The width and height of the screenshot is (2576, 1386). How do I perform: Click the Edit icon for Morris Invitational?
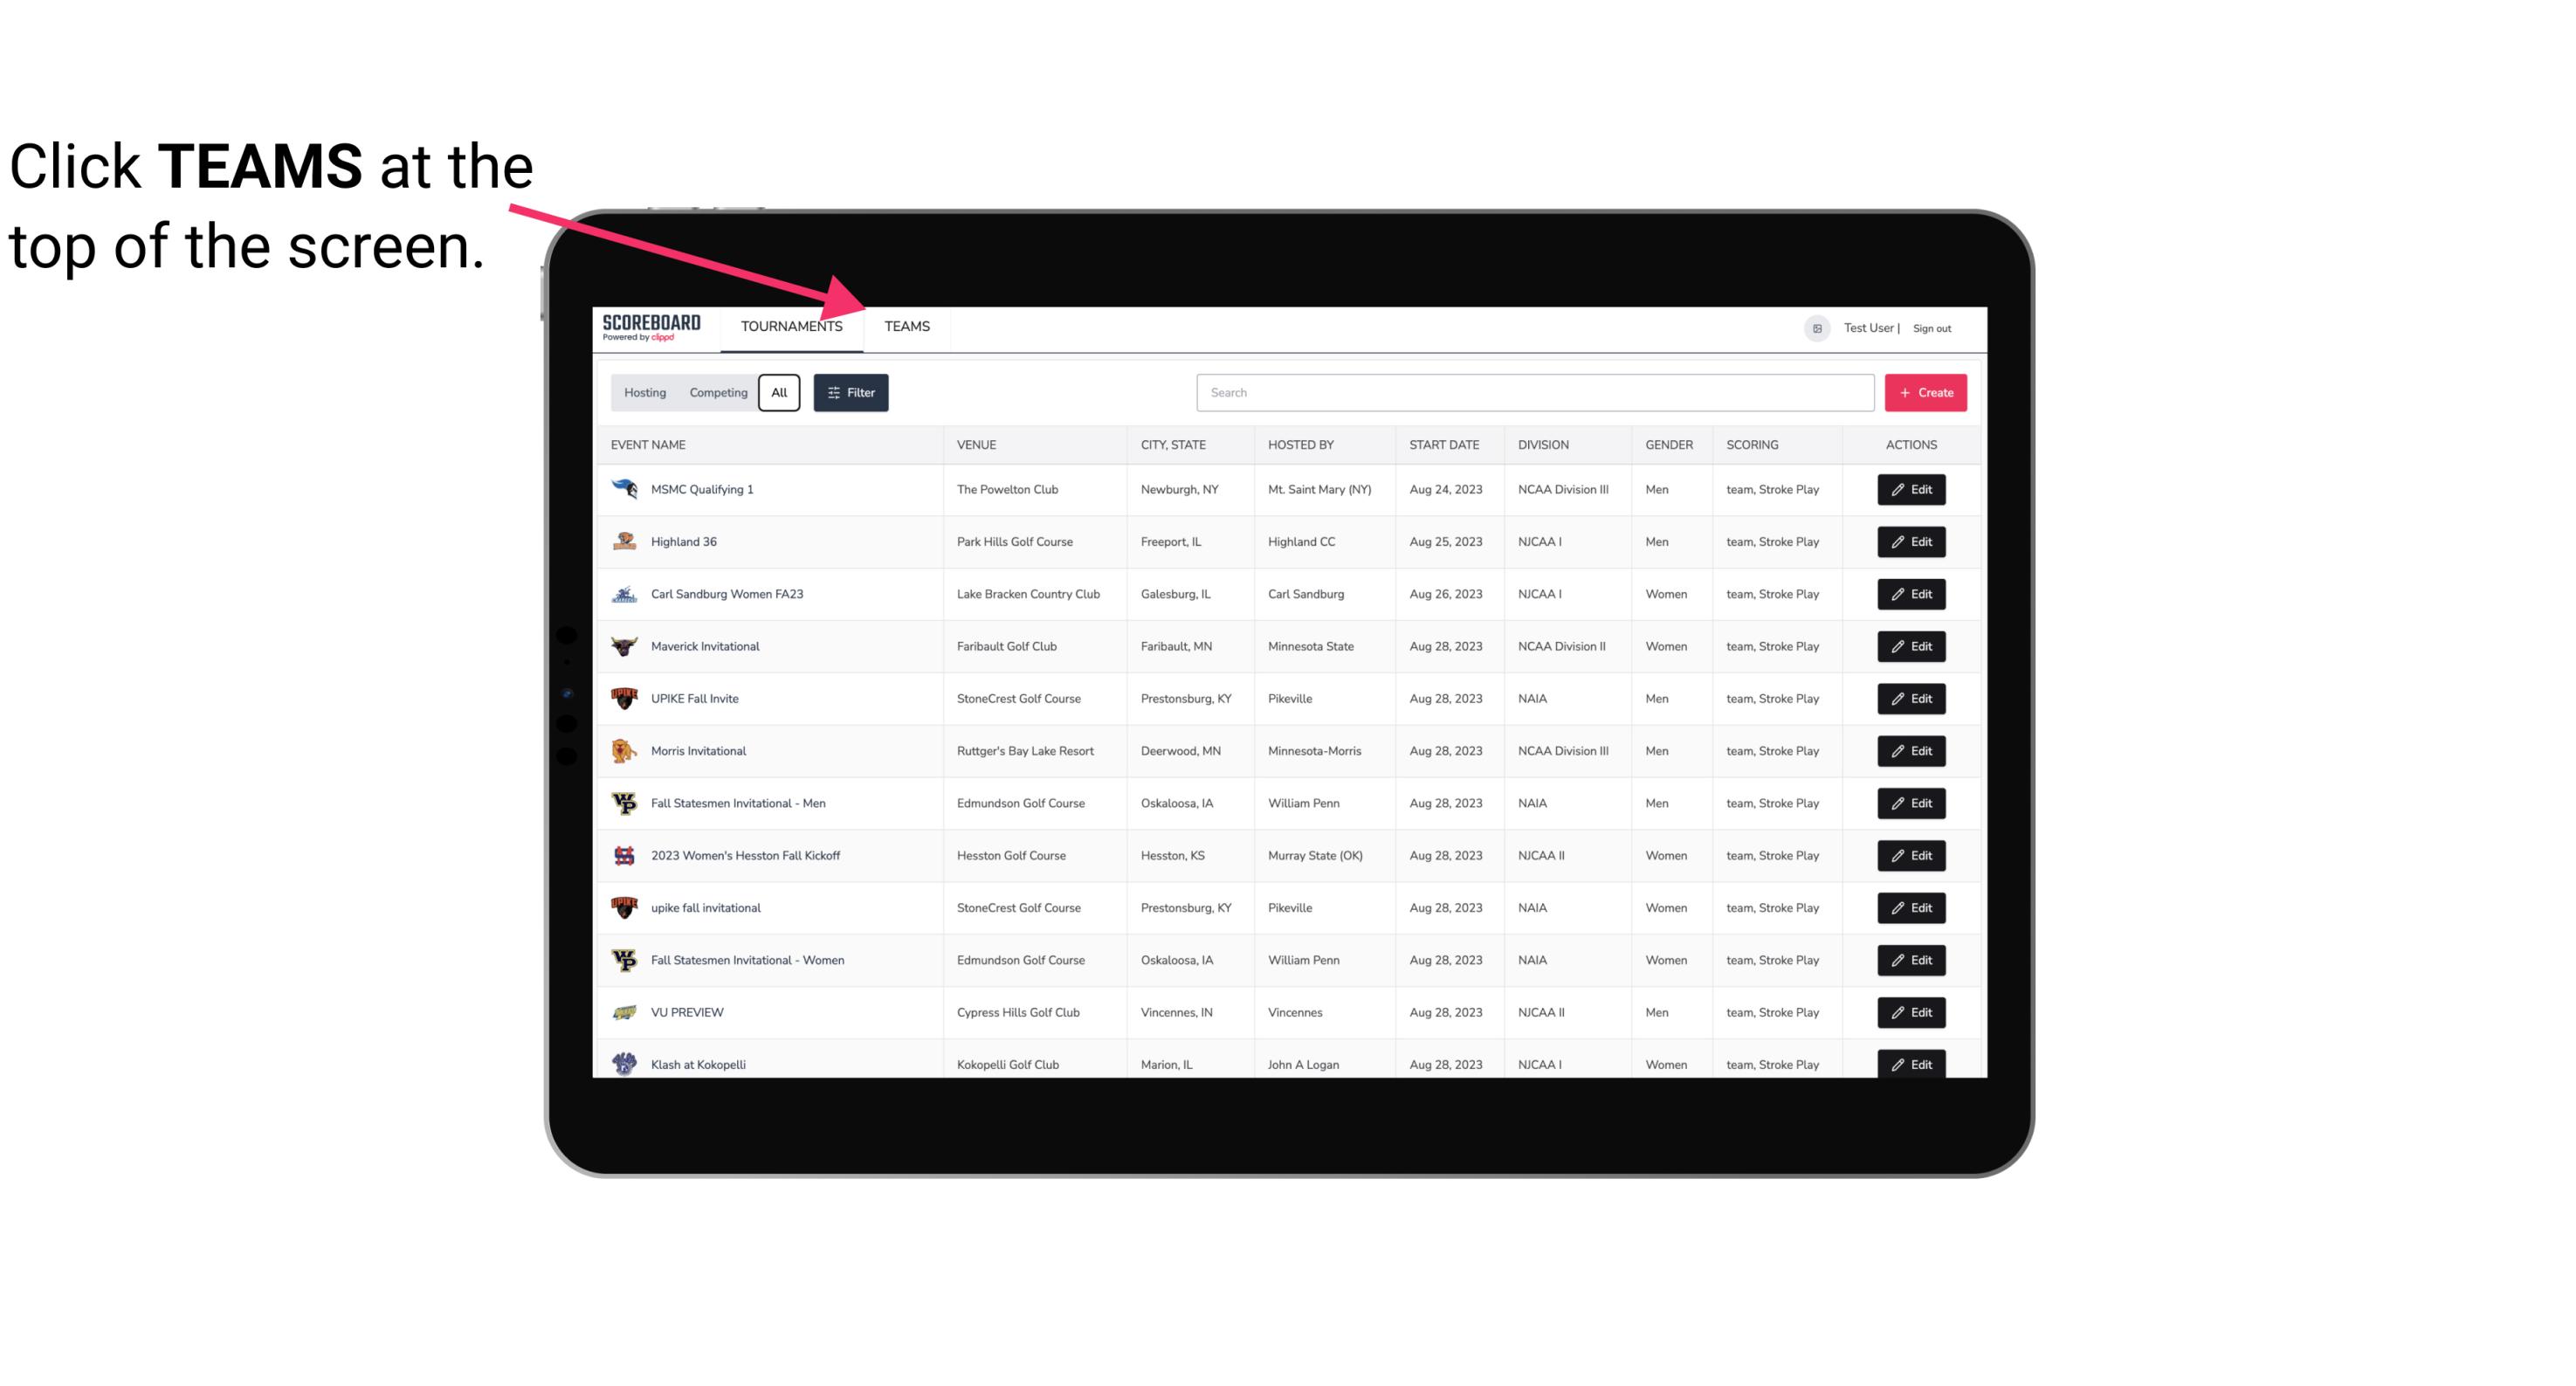tap(1911, 749)
